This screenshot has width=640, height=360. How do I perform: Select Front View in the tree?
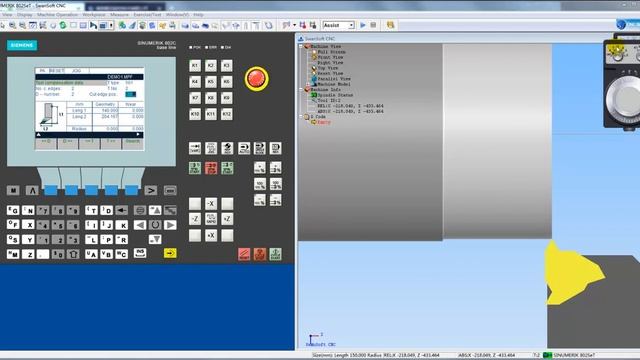coord(330,58)
